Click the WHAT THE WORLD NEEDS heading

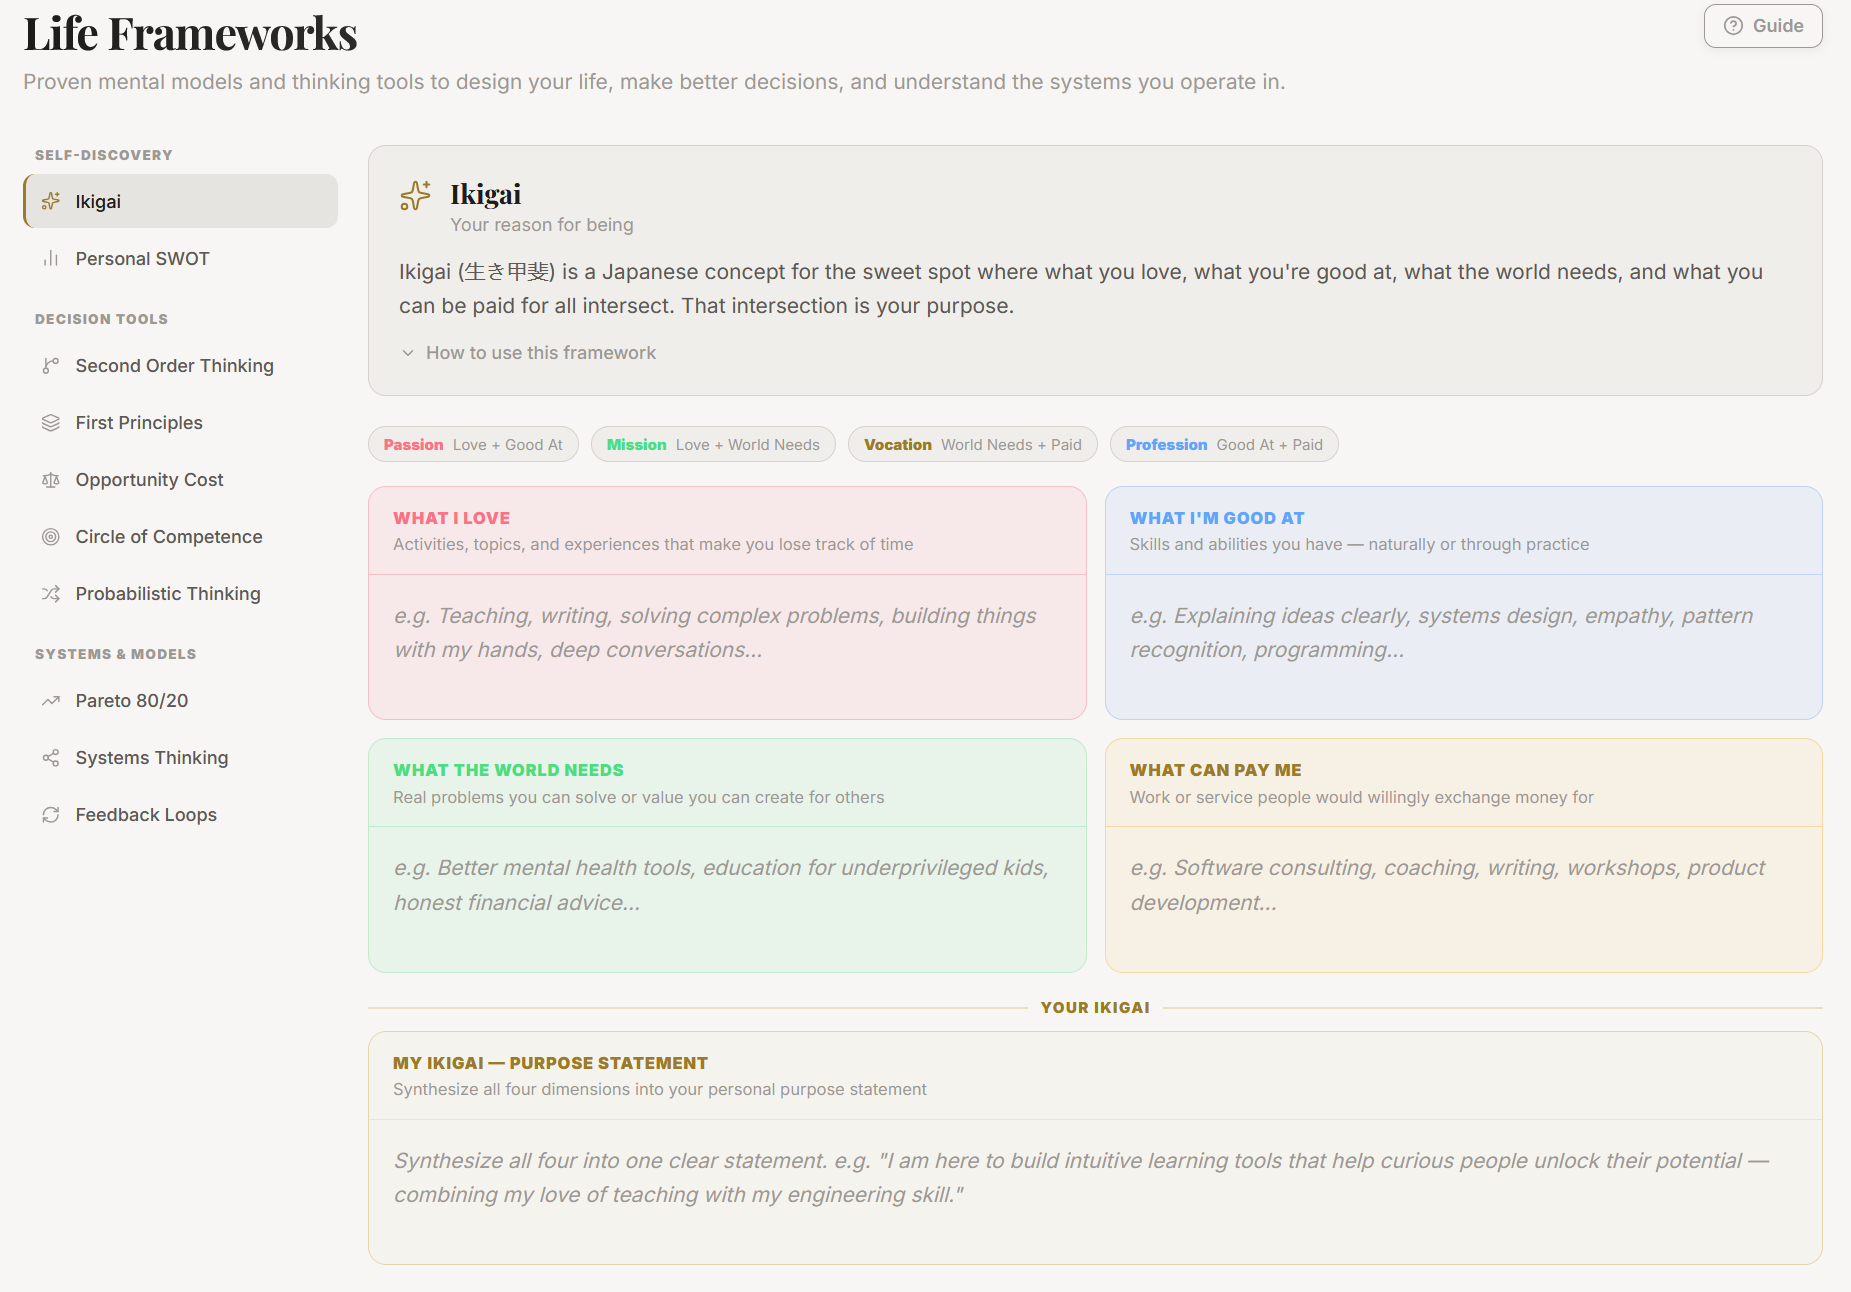[x=508, y=769]
